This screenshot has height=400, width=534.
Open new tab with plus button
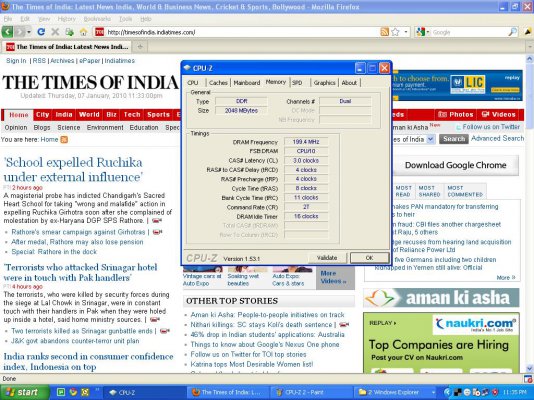(140, 47)
